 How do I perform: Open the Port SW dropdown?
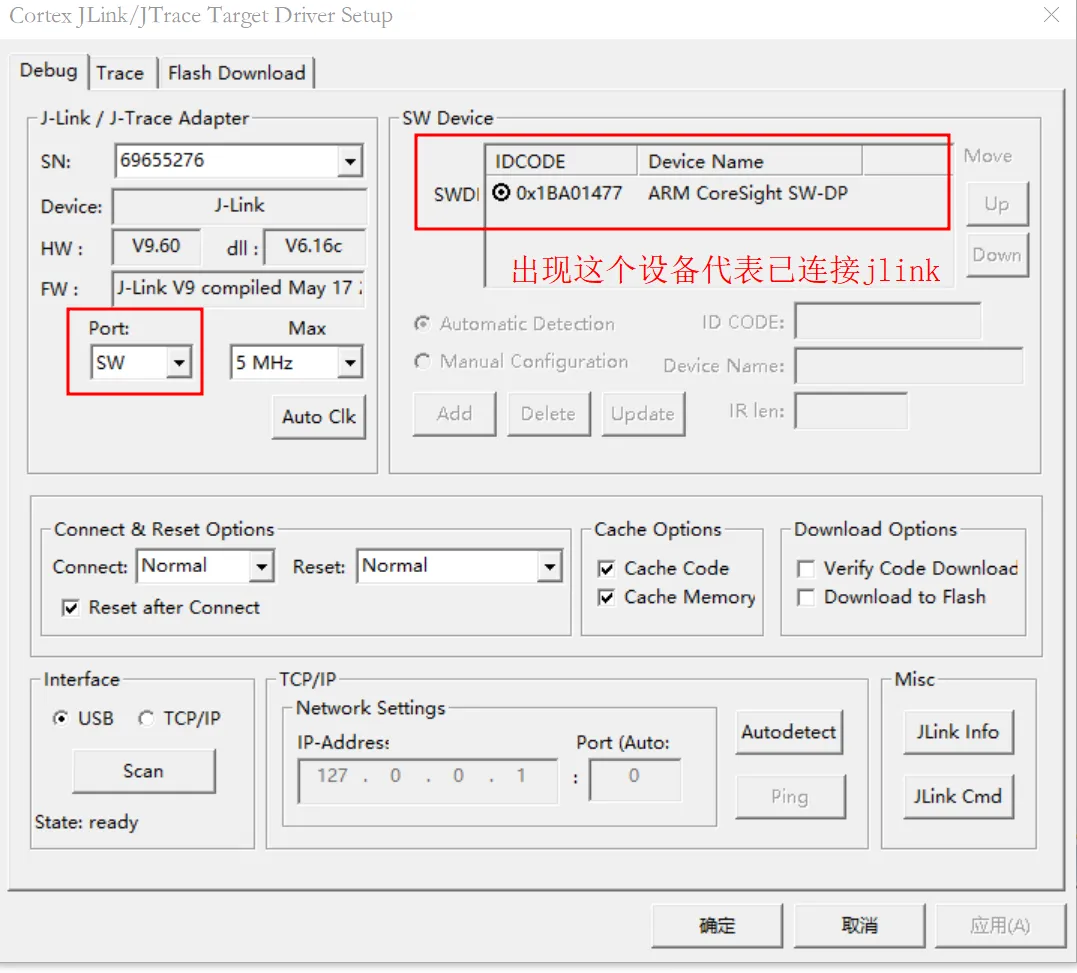(x=179, y=362)
